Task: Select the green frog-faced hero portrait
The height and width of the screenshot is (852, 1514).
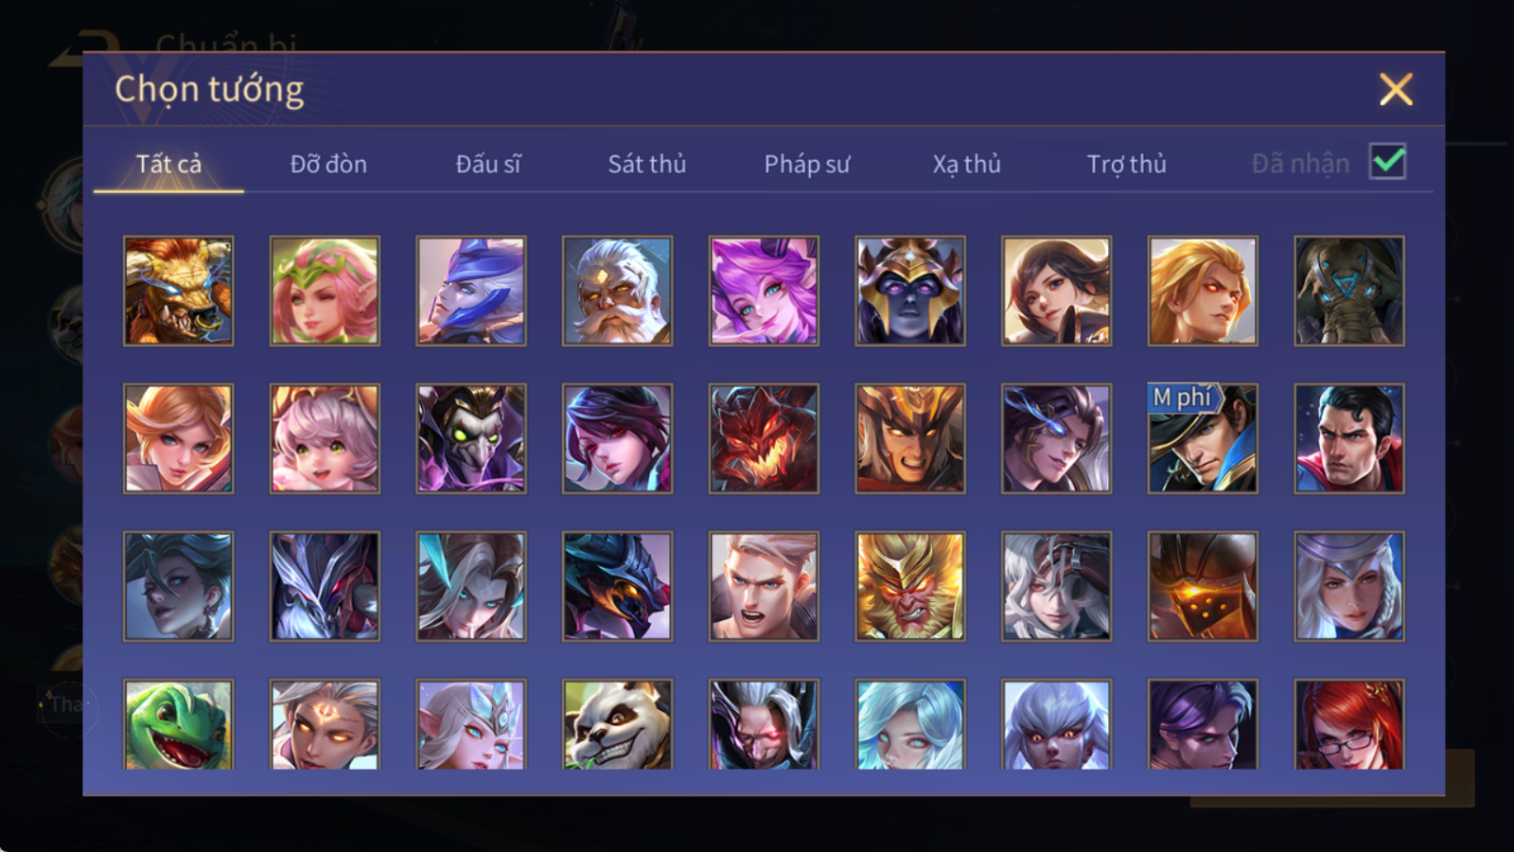Action: (178, 725)
